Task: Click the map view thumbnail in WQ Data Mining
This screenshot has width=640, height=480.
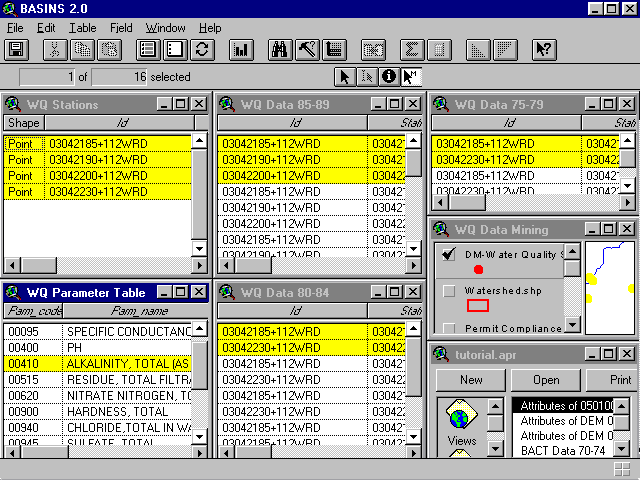Action: tap(610, 288)
